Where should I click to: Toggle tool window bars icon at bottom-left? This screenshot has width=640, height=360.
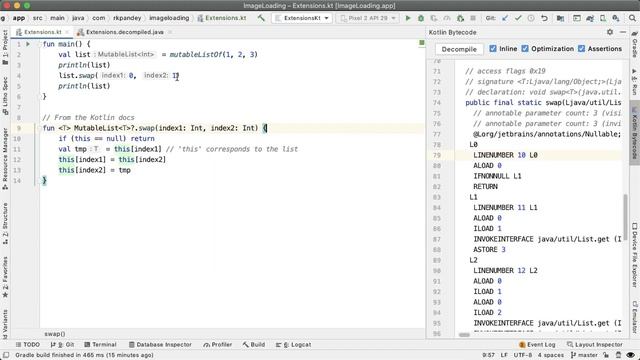(x=6, y=355)
